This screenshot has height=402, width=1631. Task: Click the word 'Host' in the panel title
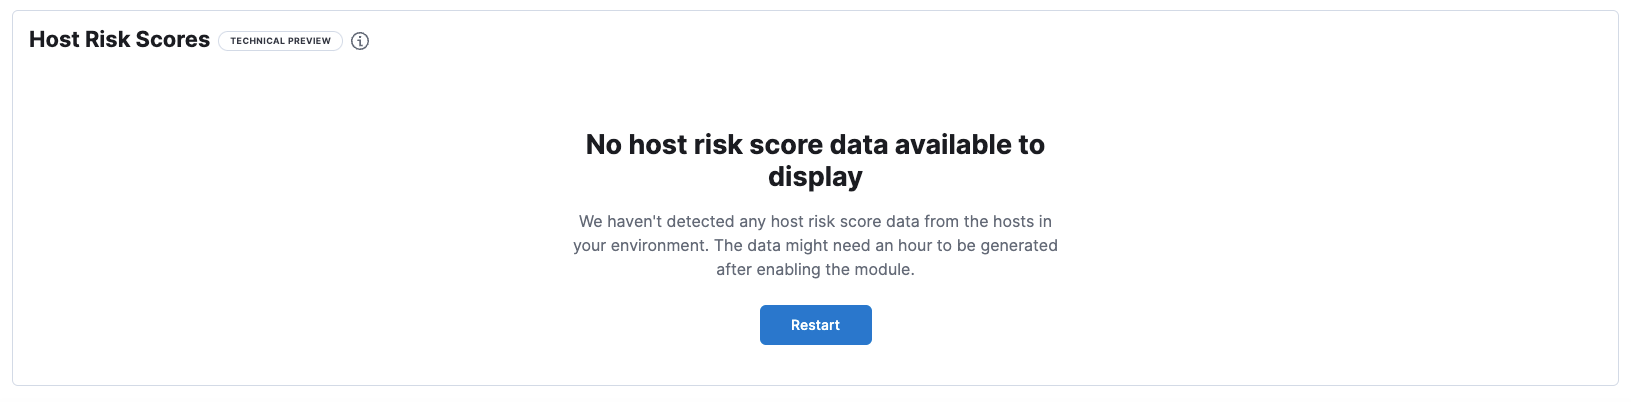coord(53,40)
